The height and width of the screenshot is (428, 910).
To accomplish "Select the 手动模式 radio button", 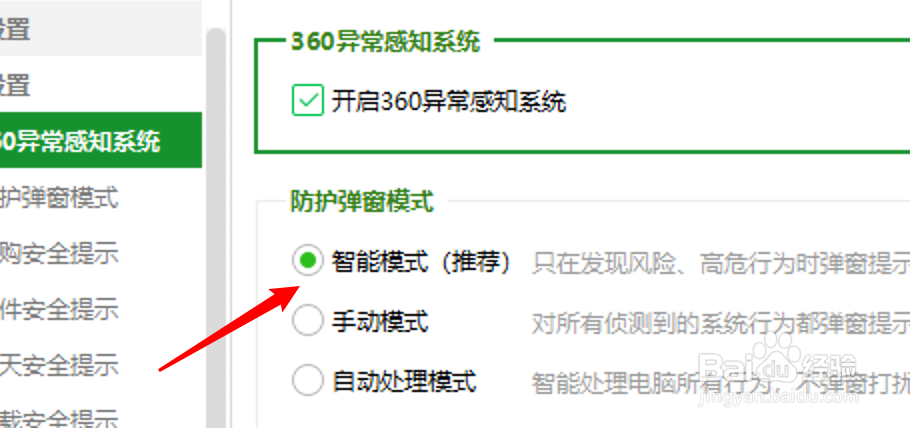I will 307,321.
